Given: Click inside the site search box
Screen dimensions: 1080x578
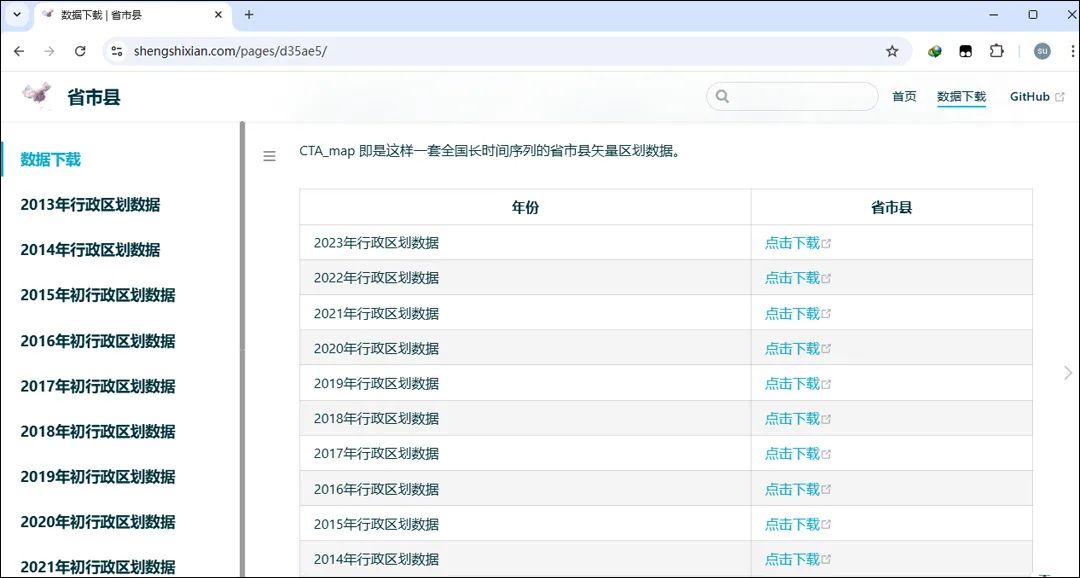Looking at the screenshot, I should pos(792,96).
